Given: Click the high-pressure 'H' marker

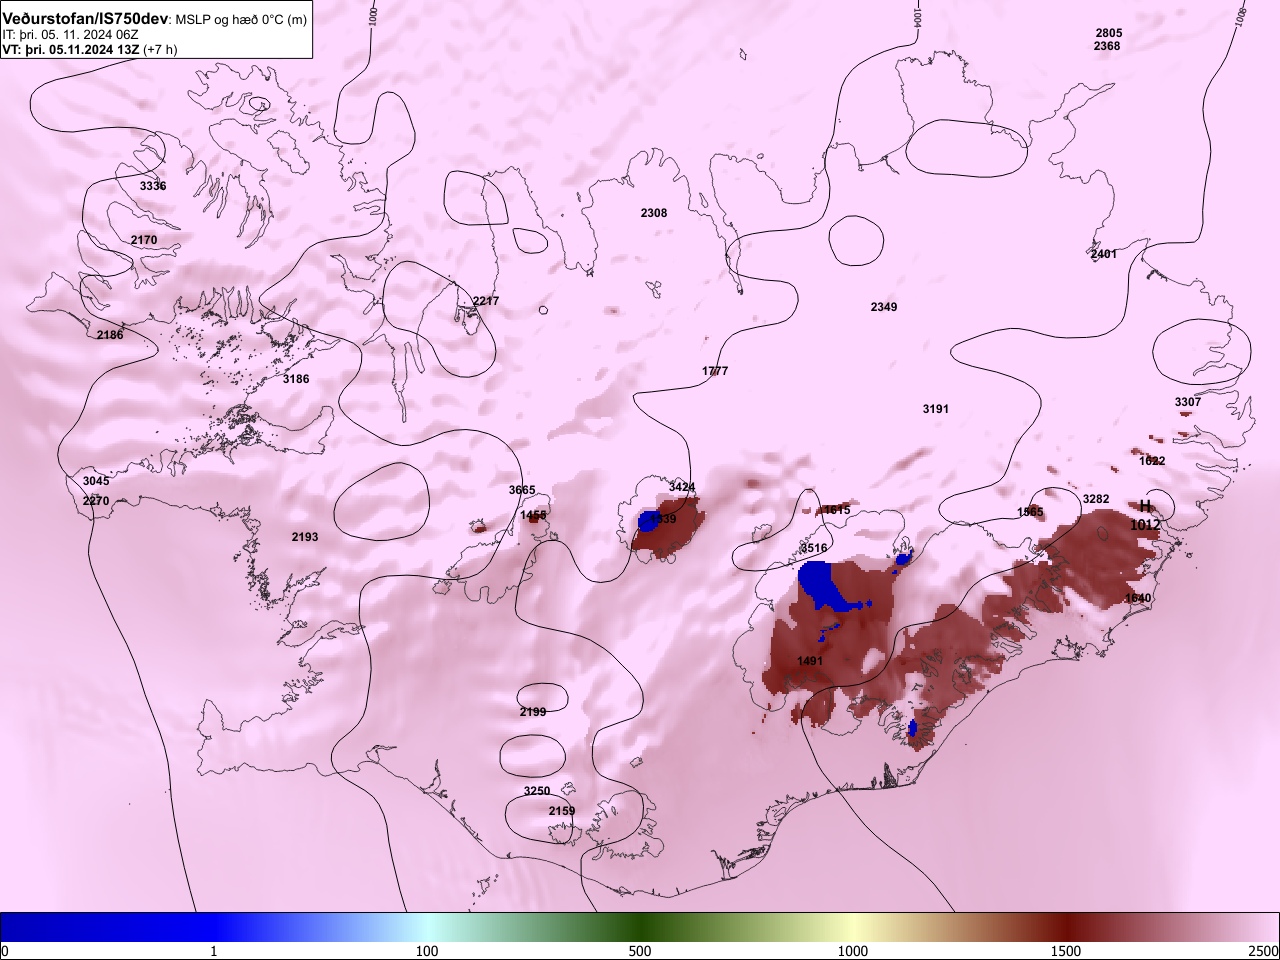Looking at the screenshot, I should click(1146, 507).
